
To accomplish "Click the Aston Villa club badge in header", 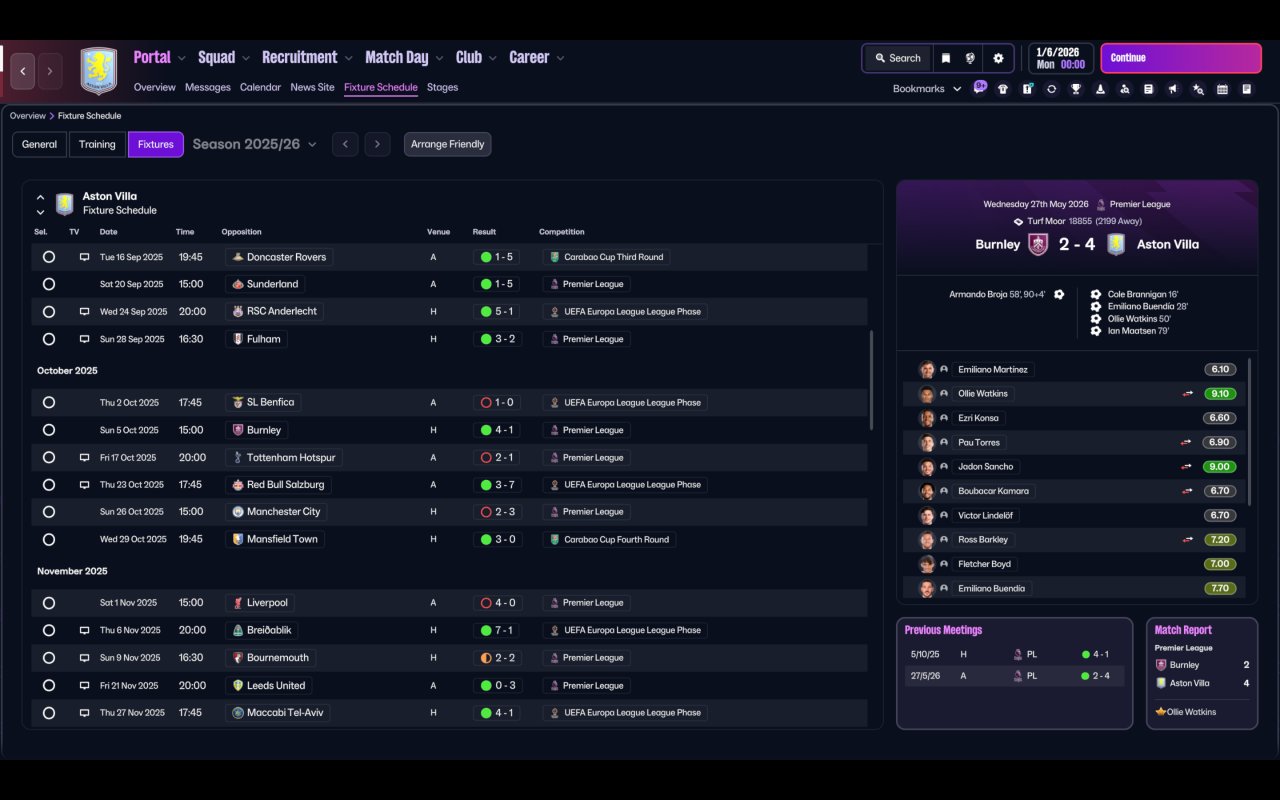I will point(98,71).
